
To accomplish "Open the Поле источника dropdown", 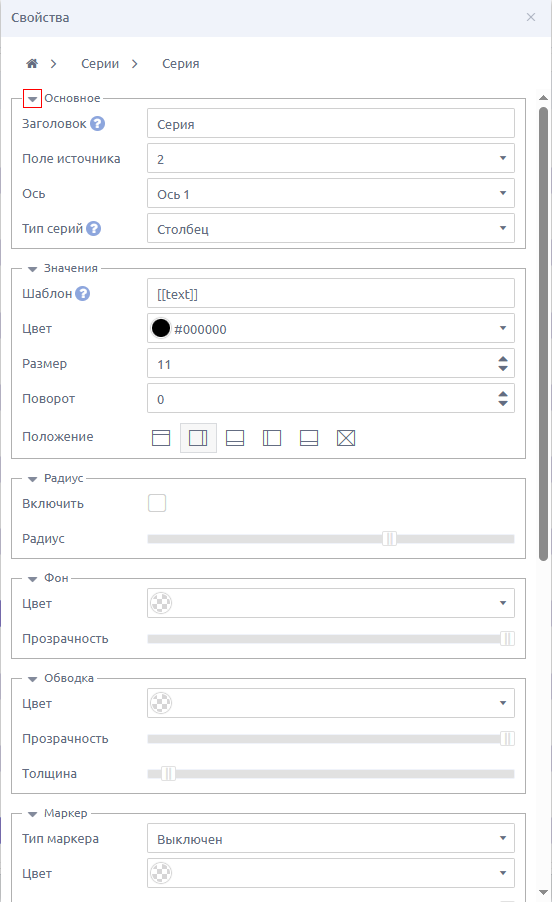I will tap(331, 158).
